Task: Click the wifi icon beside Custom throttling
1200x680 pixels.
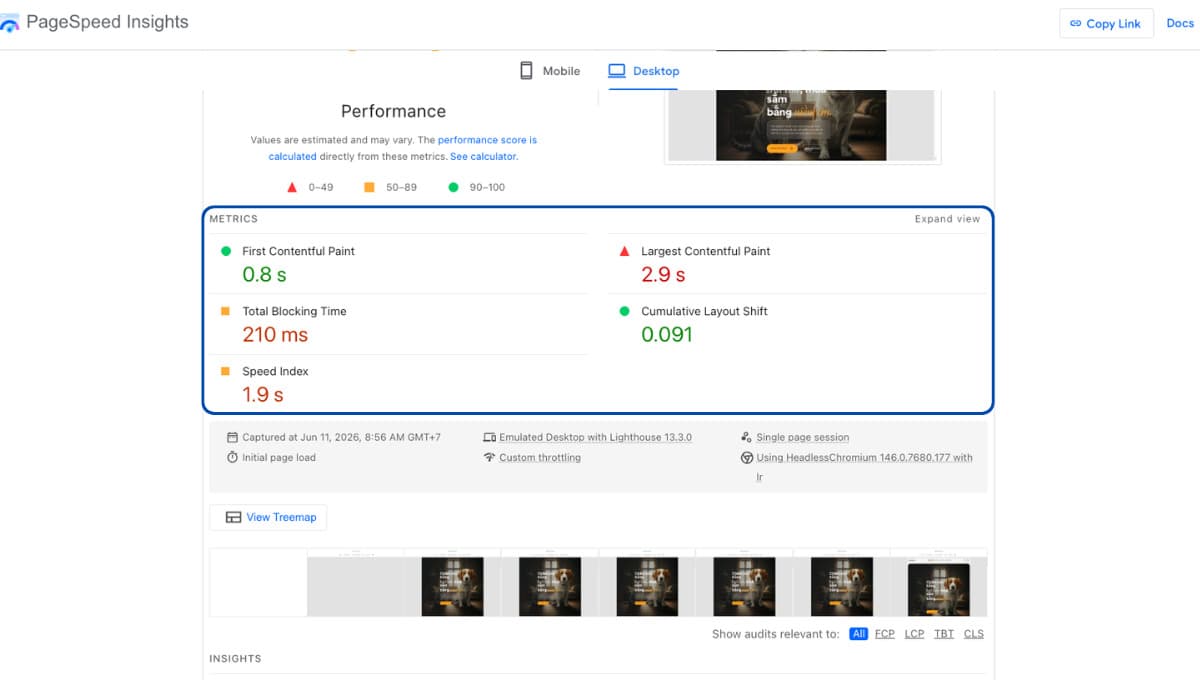Action: (489, 457)
